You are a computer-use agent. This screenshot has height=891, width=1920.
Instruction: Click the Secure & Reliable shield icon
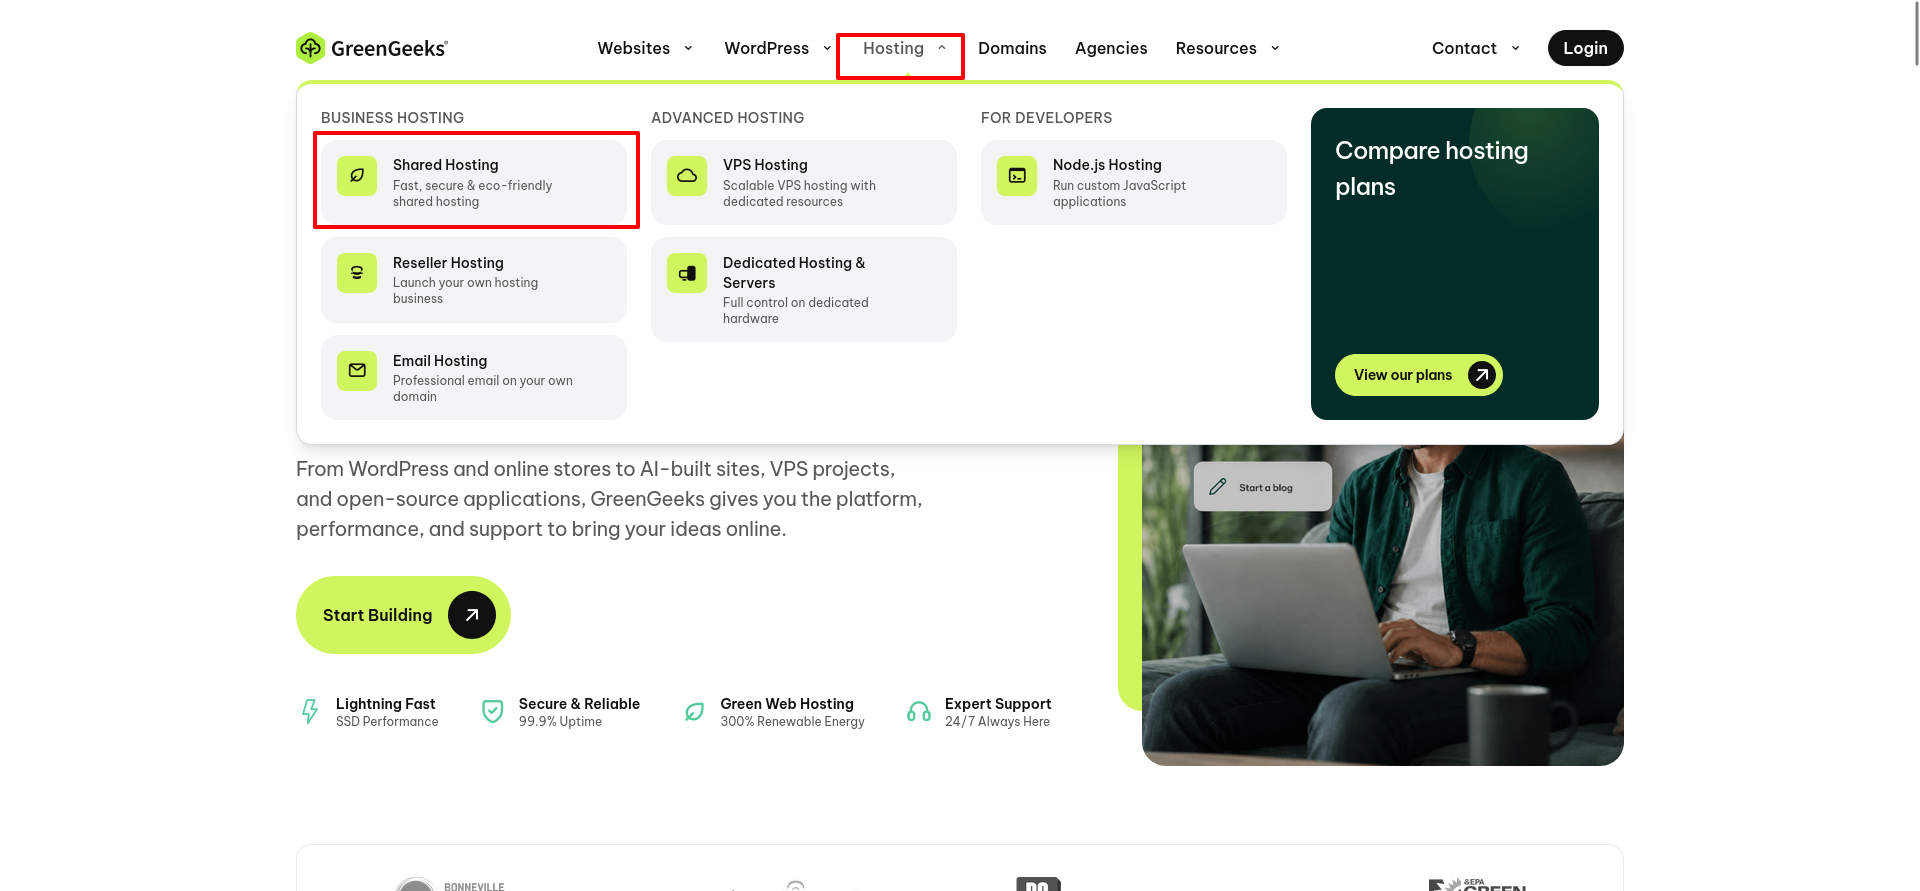[x=493, y=711]
